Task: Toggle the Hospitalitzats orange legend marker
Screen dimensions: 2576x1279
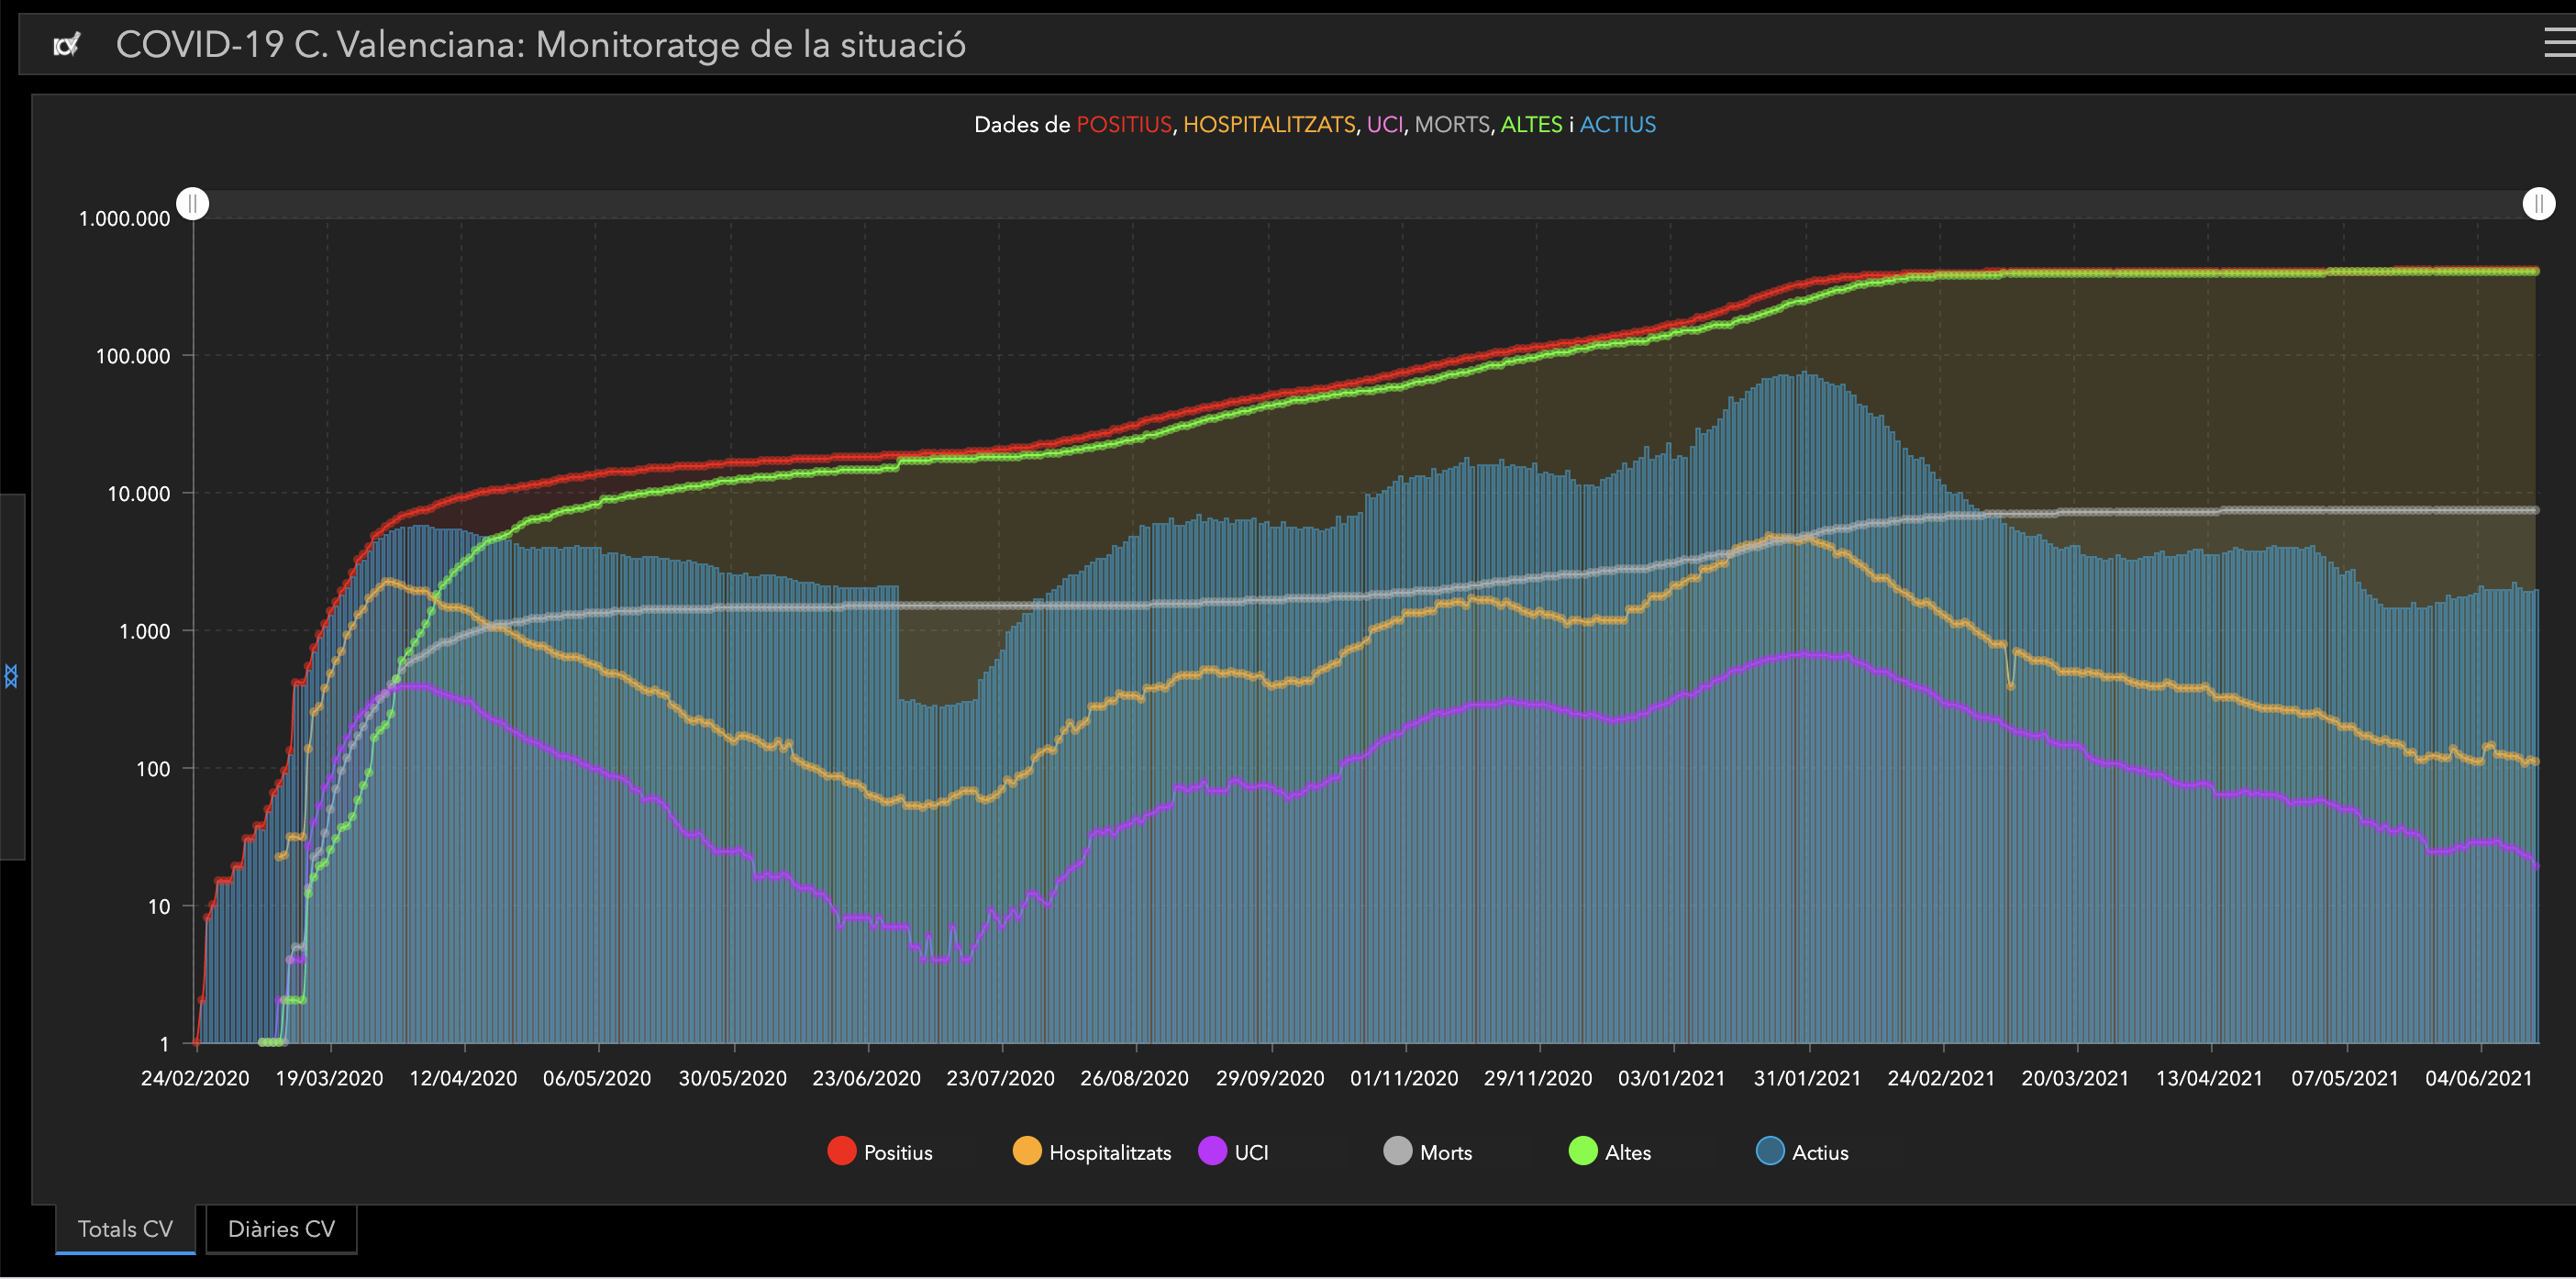Action: (x=1027, y=1151)
